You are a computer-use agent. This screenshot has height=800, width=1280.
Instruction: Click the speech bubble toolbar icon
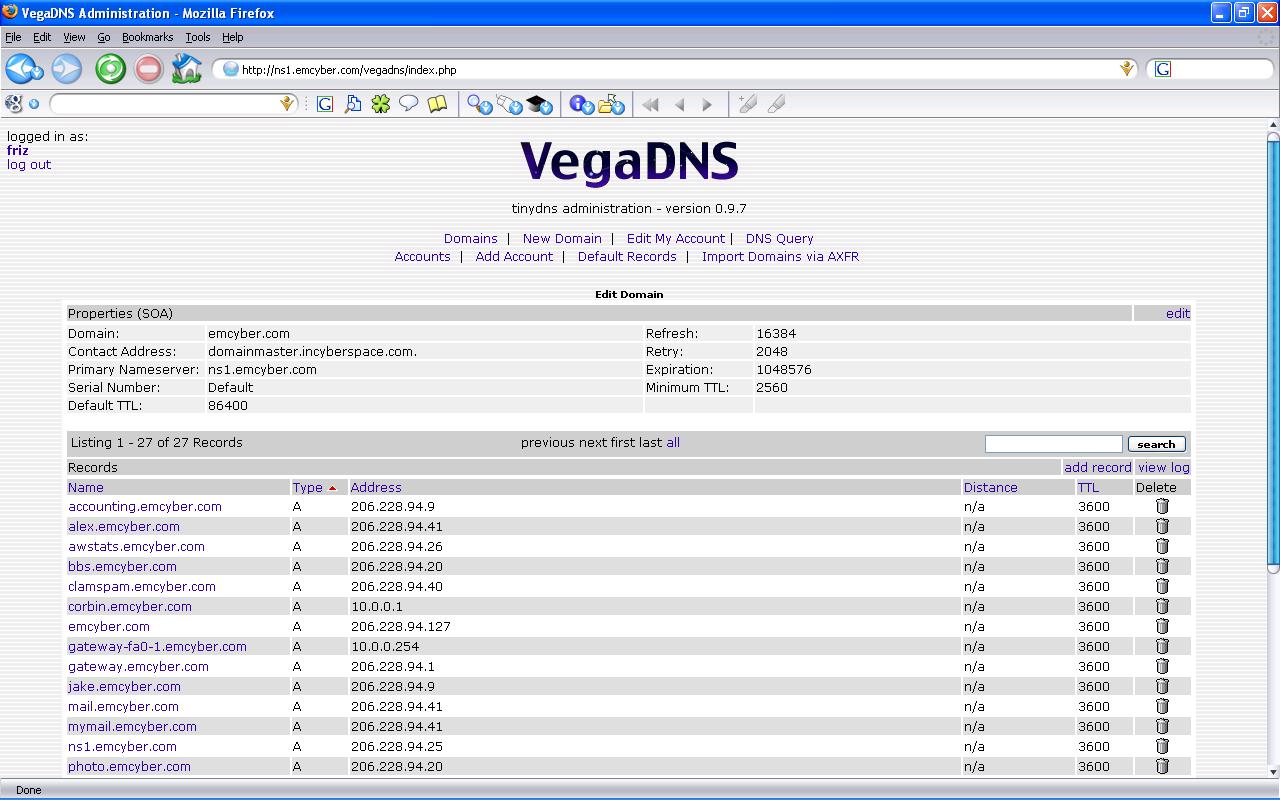tap(408, 103)
